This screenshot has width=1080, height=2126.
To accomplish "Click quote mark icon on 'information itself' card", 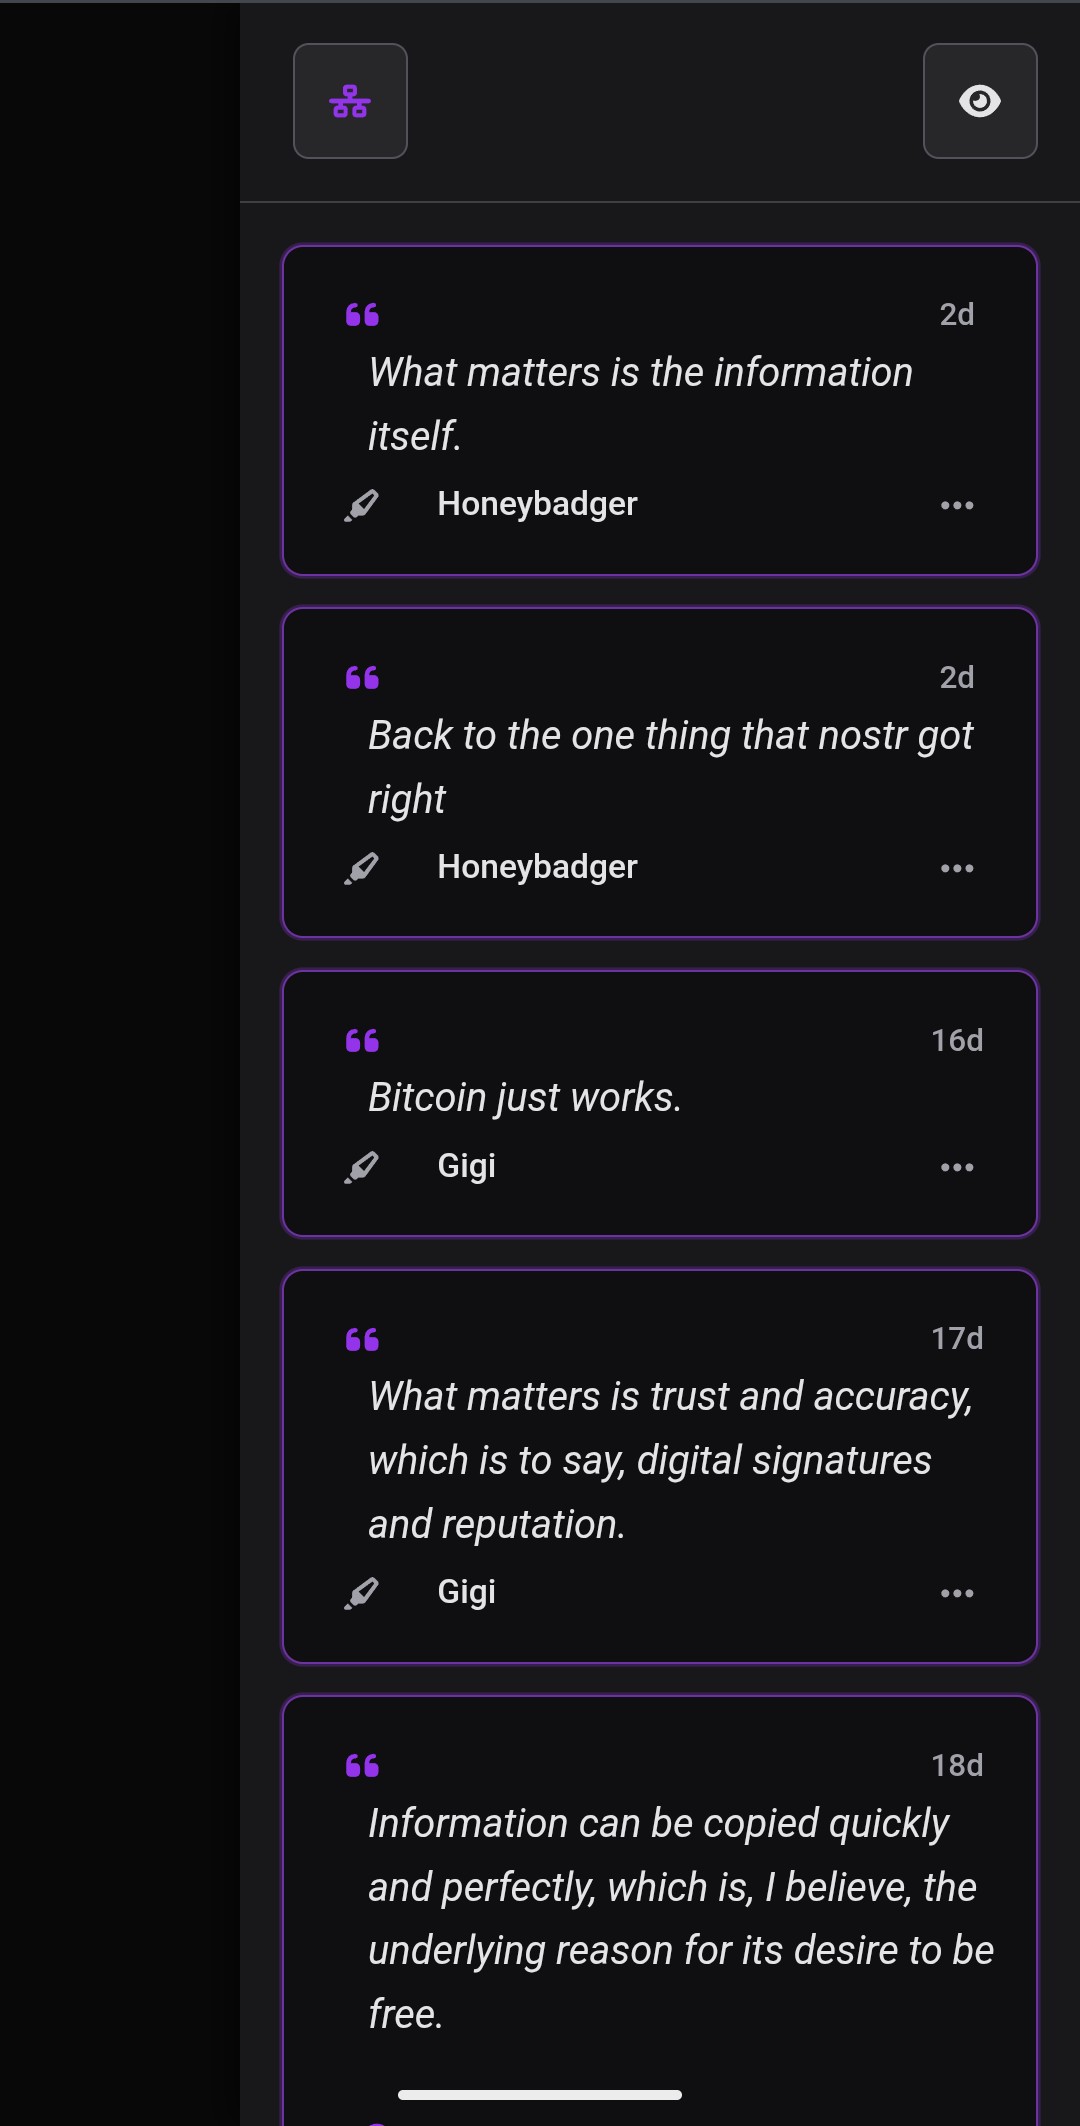I will tap(362, 315).
